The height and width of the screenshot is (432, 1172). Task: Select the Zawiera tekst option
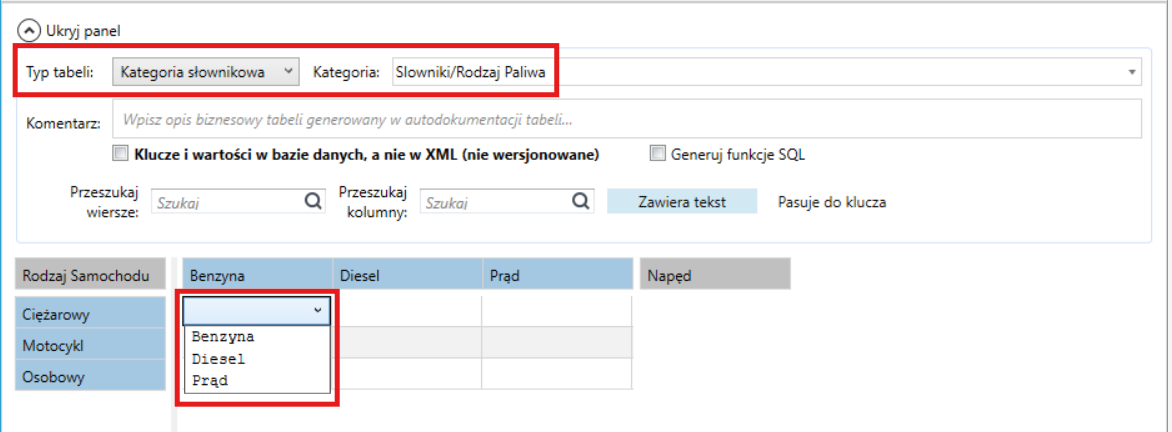[x=682, y=202]
